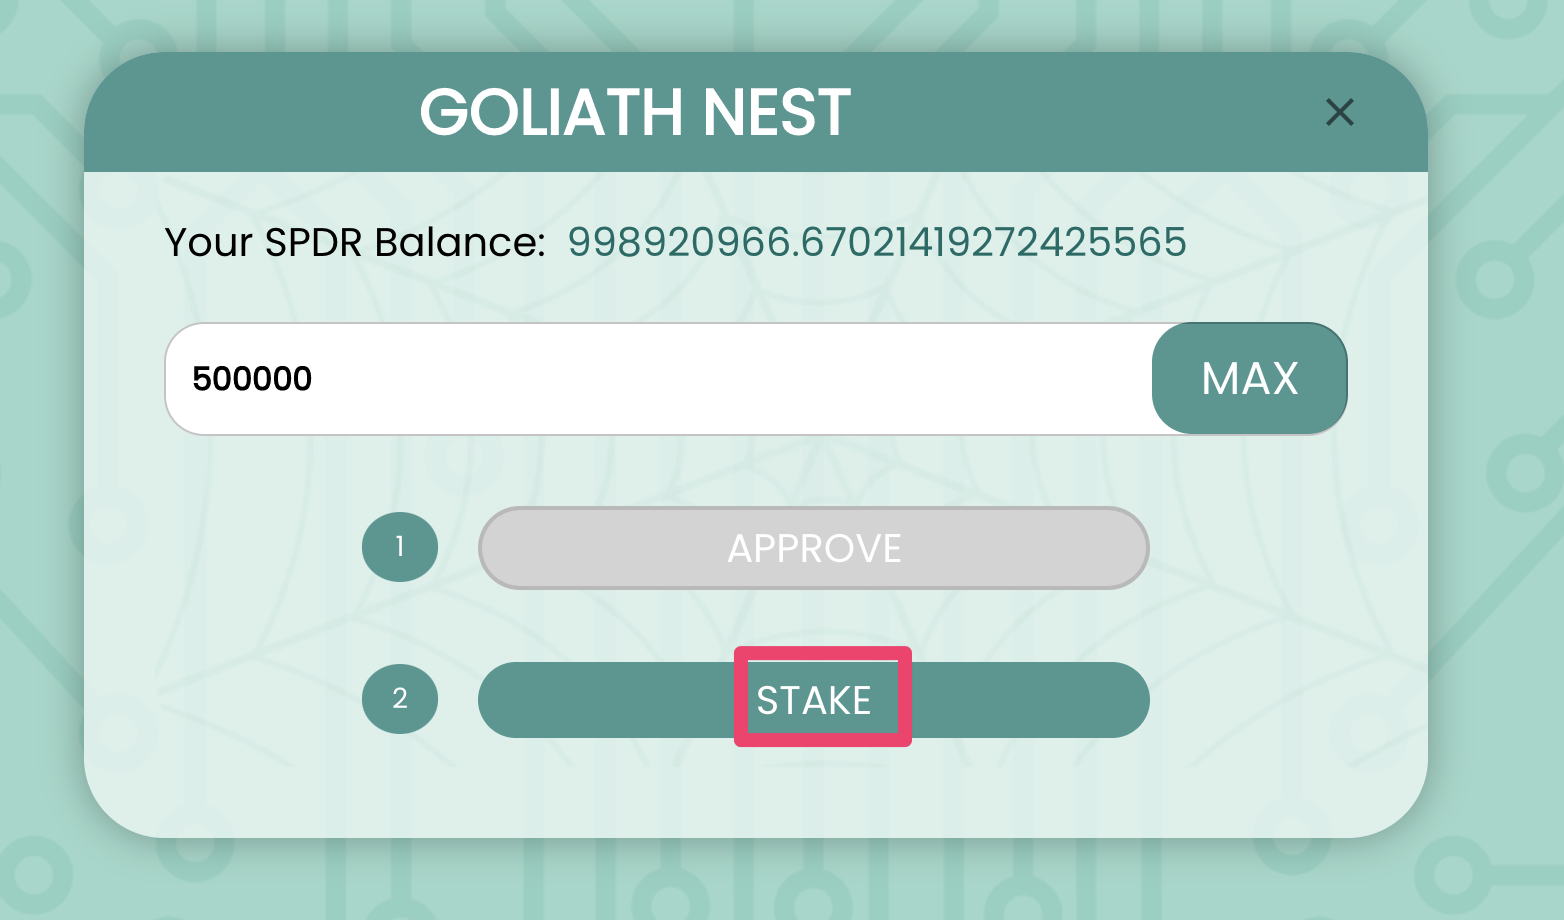Click the header bar left of the title
Screen dimensions: 1564x920
coord(250,112)
